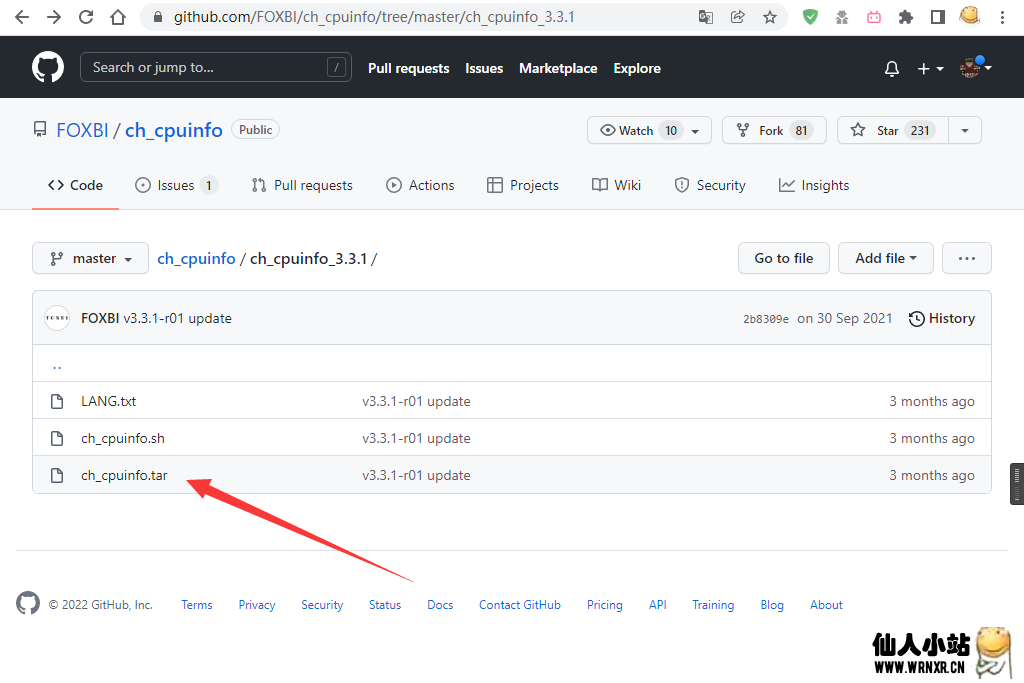Click the address bar URL
Screen dimensions: 1024x683
coord(374,17)
